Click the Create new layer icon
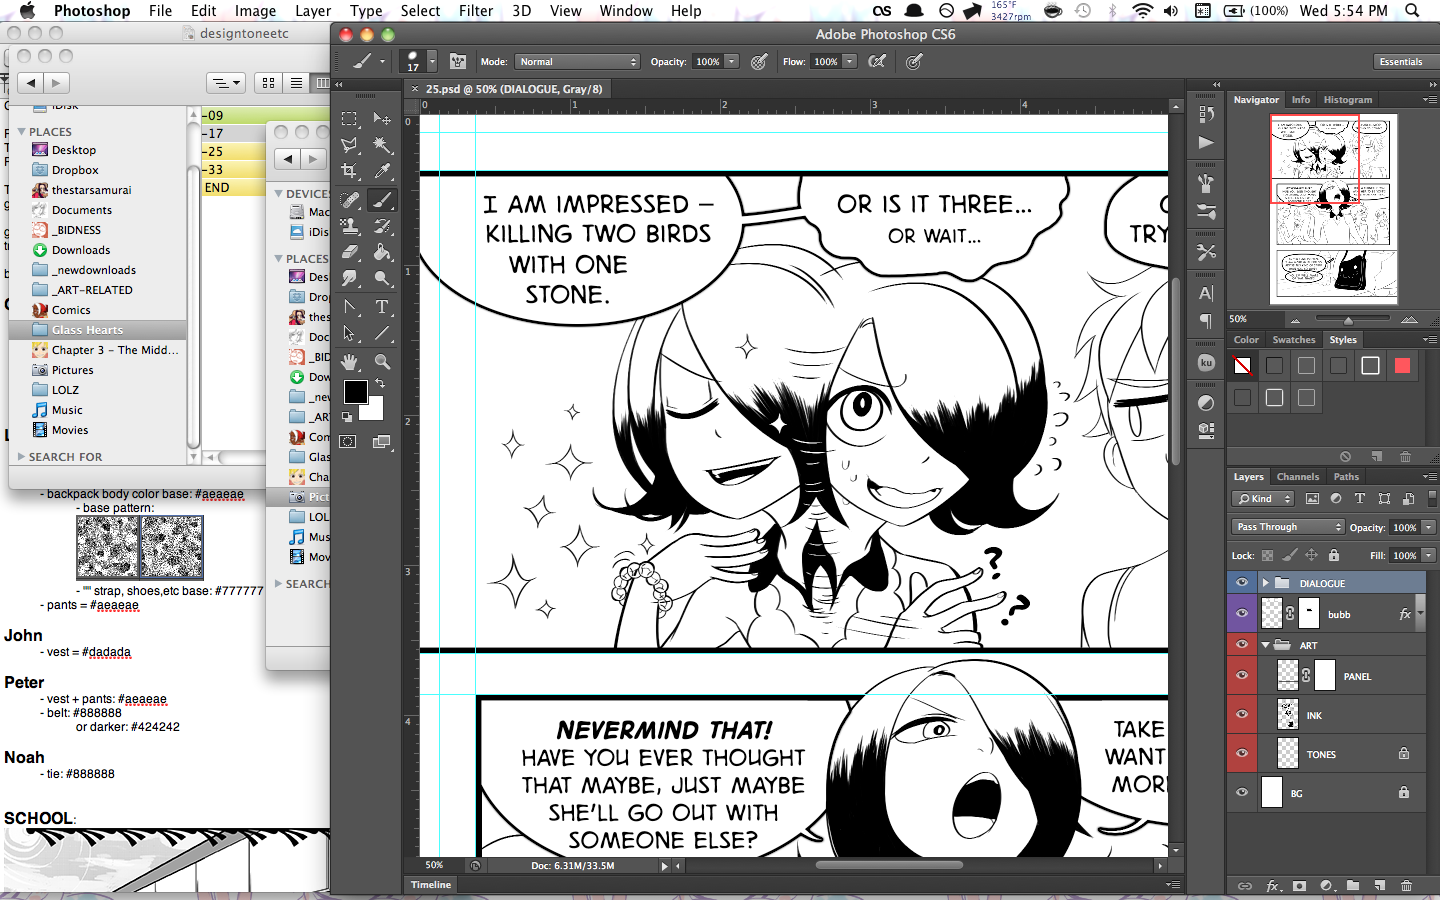This screenshot has height=900, width=1440. pyautogui.click(x=1379, y=886)
